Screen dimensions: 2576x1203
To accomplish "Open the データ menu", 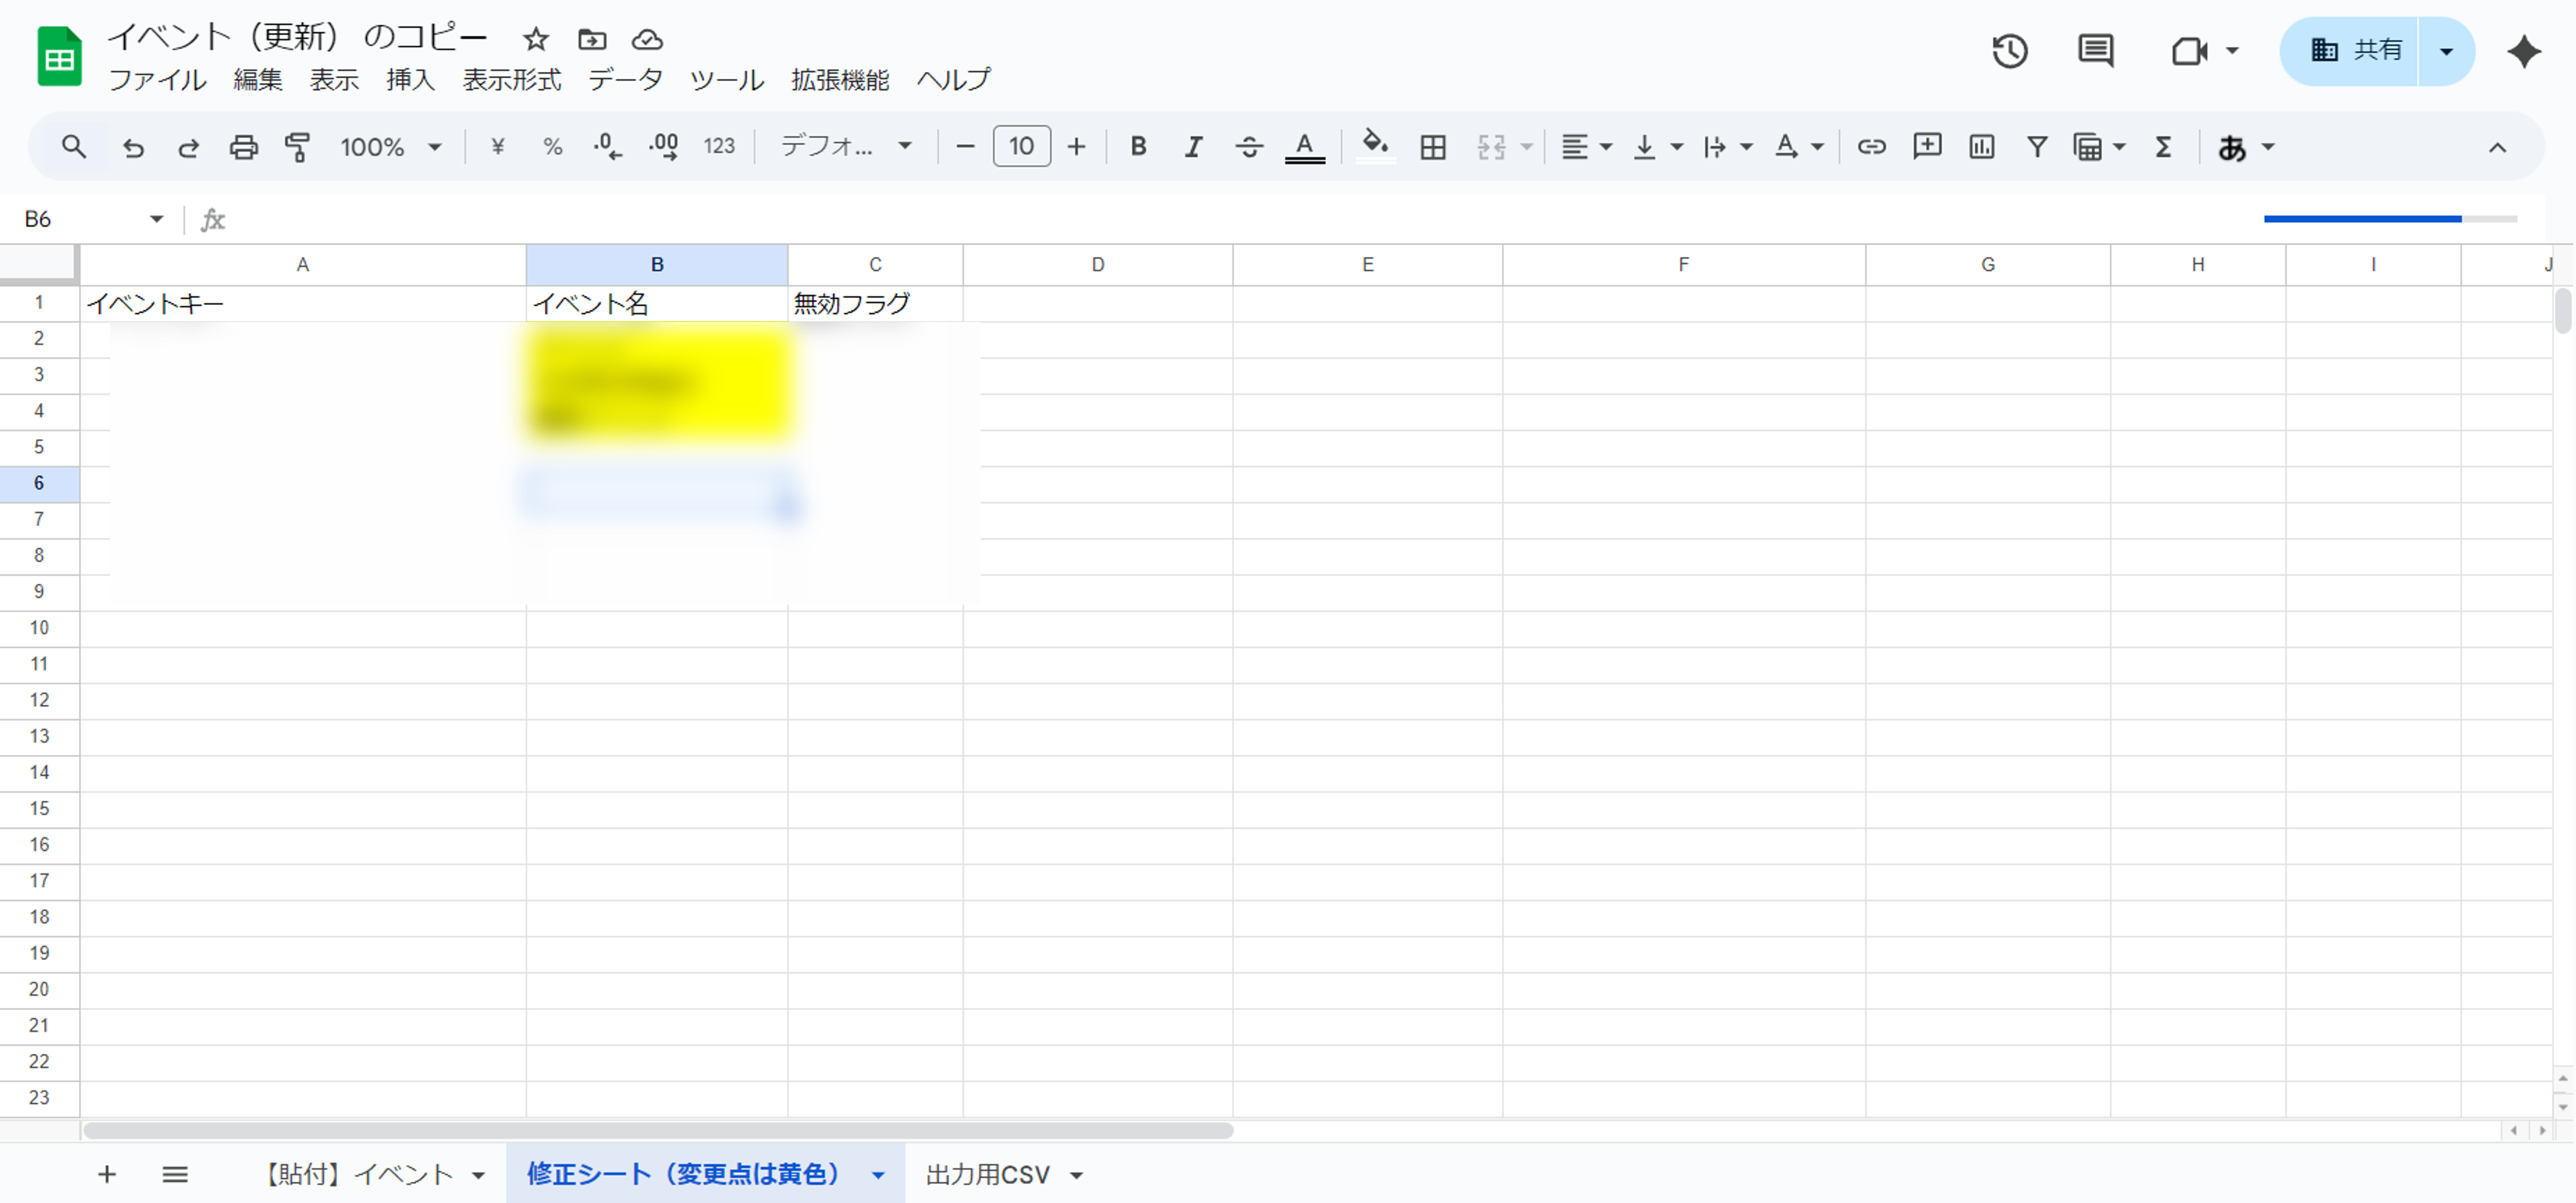I will tap(625, 80).
